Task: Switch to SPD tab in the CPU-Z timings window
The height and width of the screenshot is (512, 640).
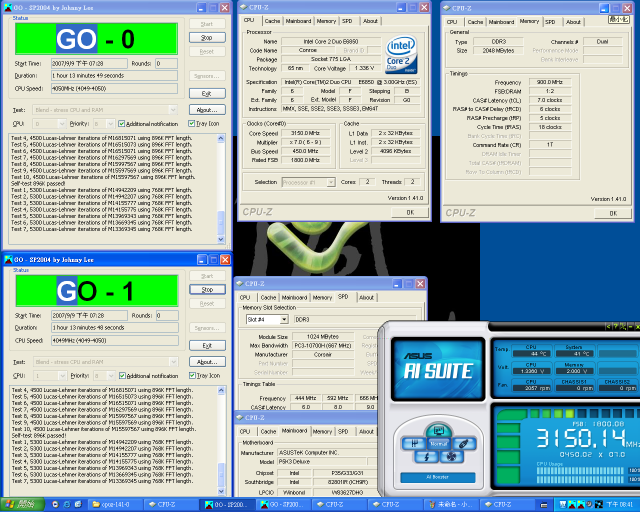Action: click(550, 22)
